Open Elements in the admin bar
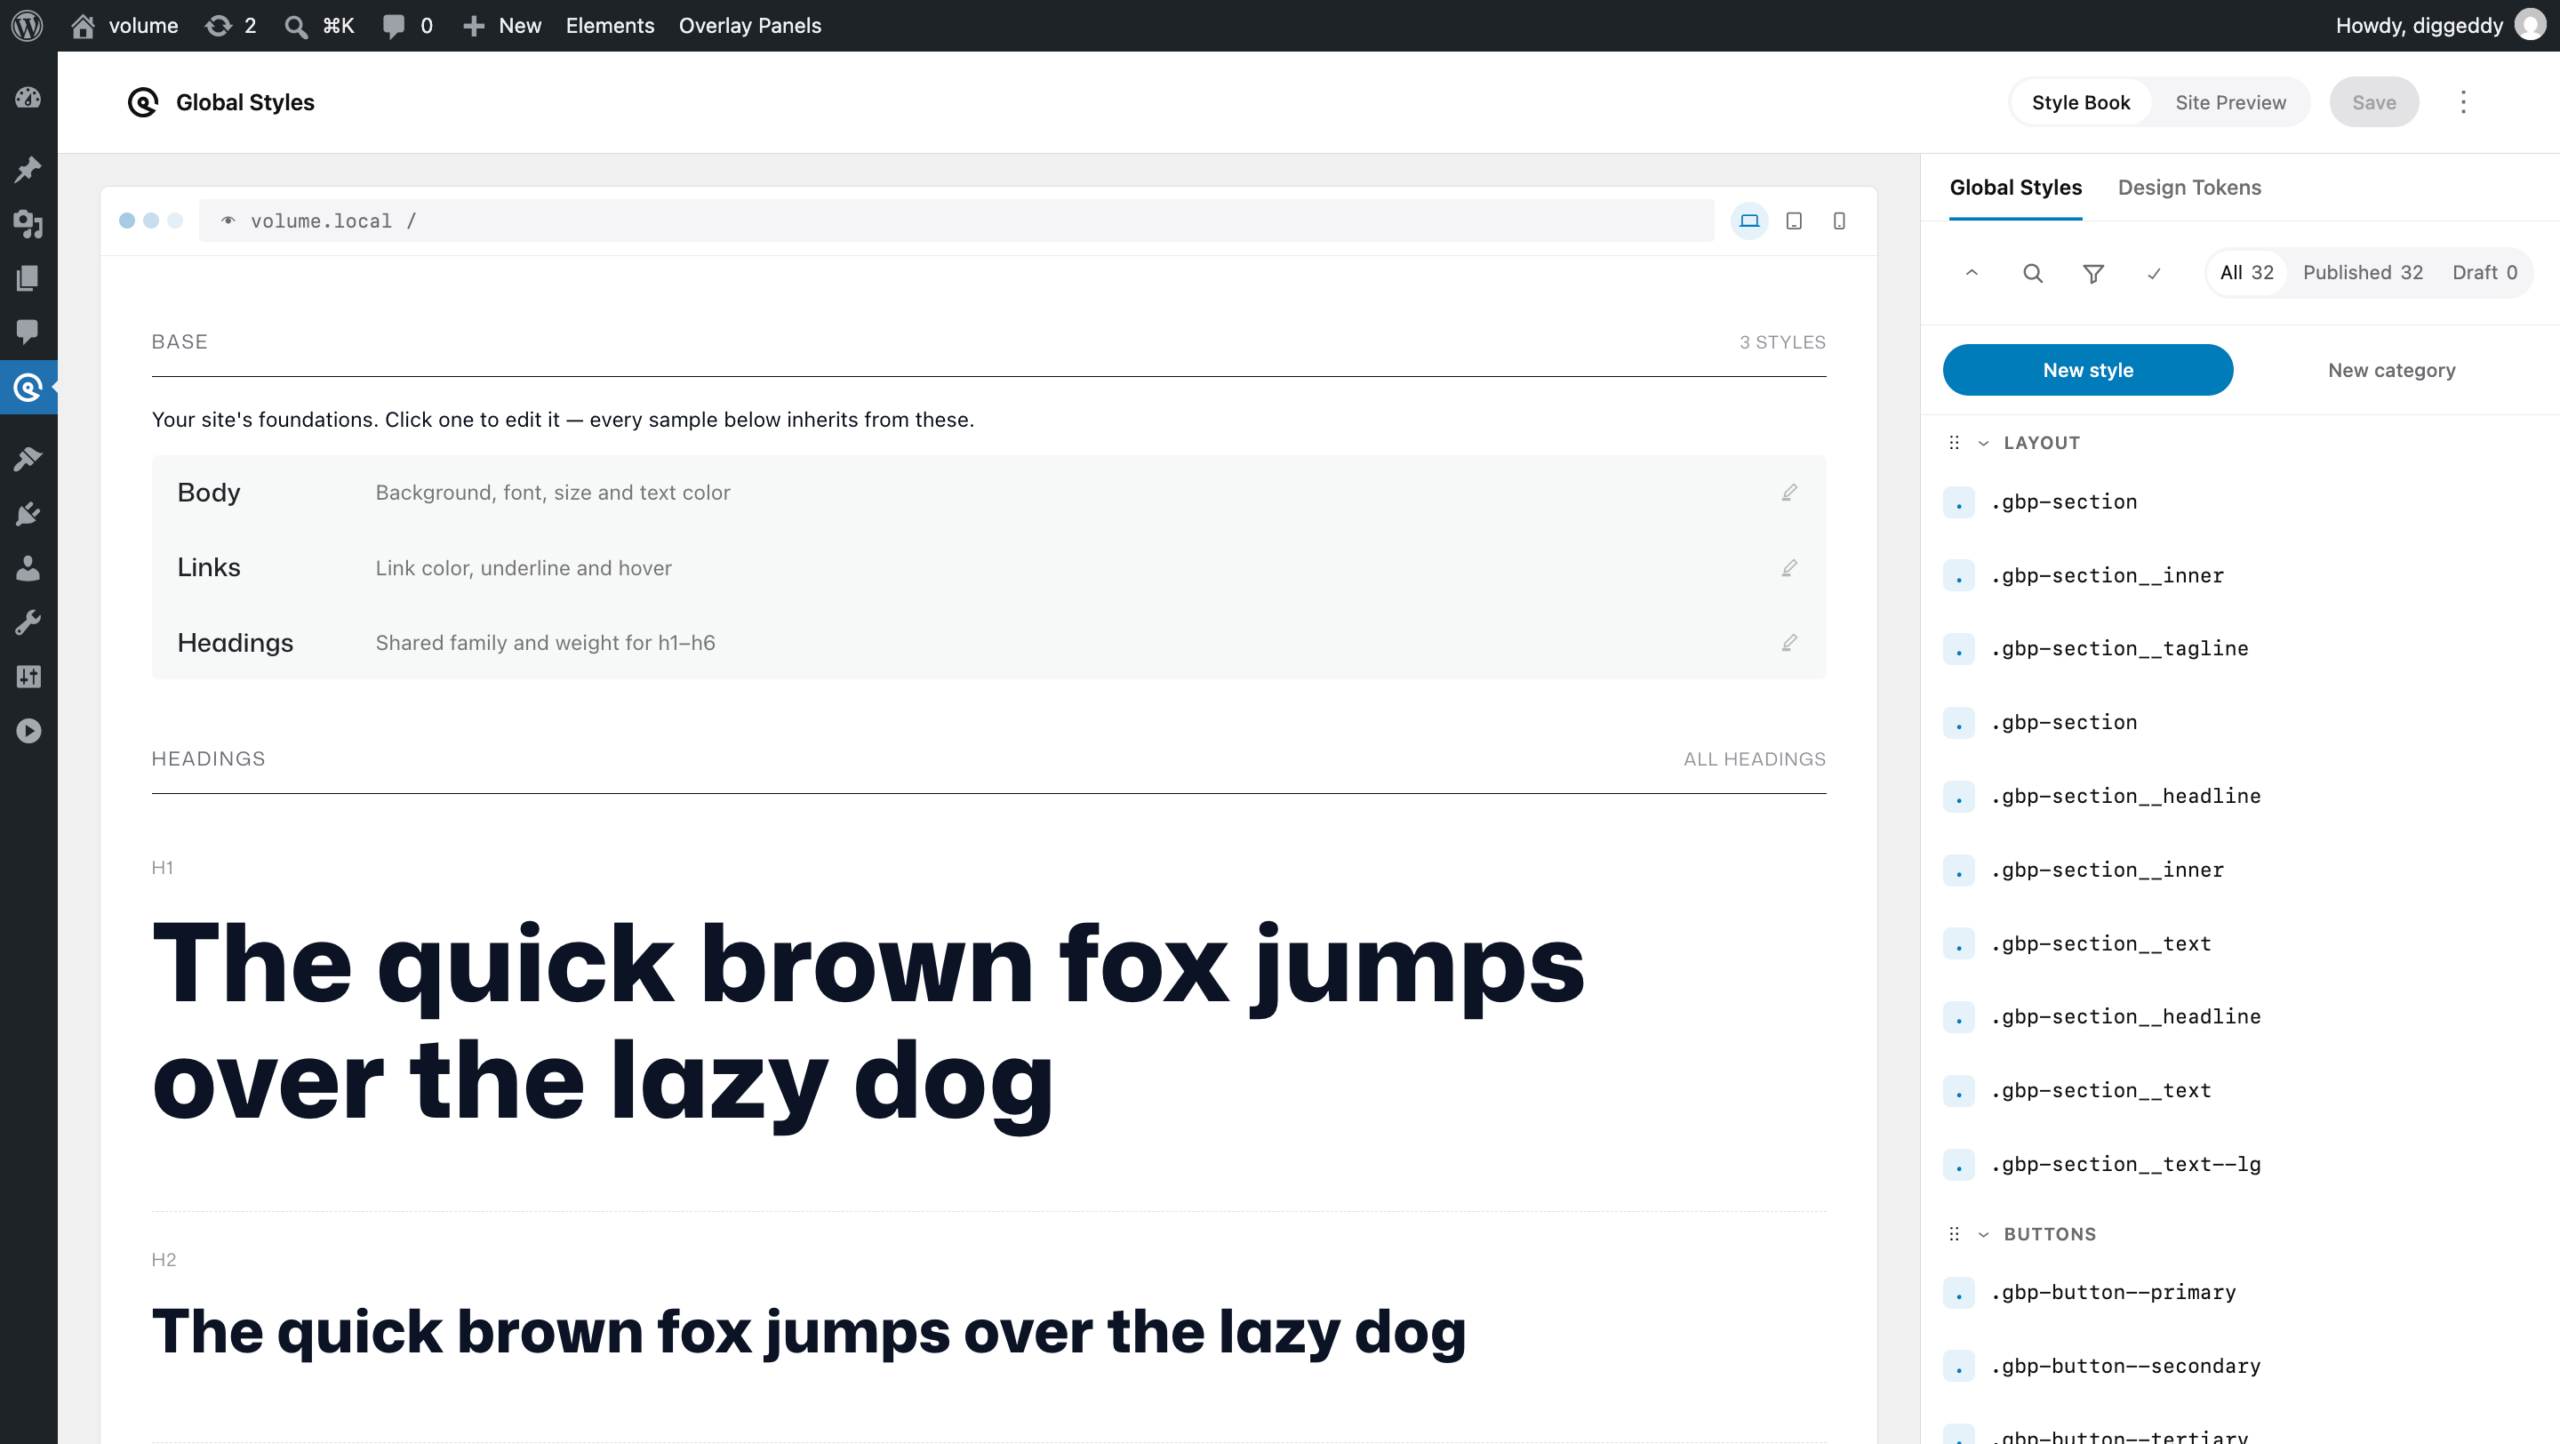 [609, 25]
